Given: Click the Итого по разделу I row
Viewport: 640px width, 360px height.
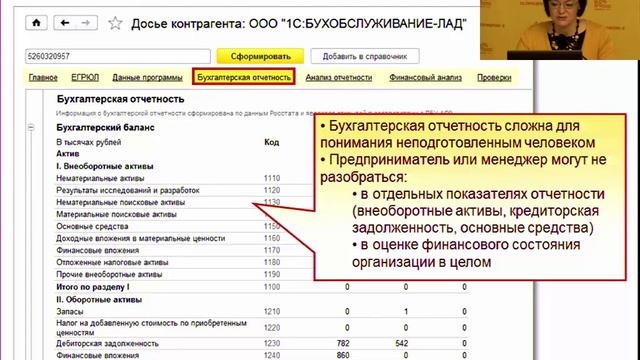Looking at the screenshot, I should [x=261, y=287].
